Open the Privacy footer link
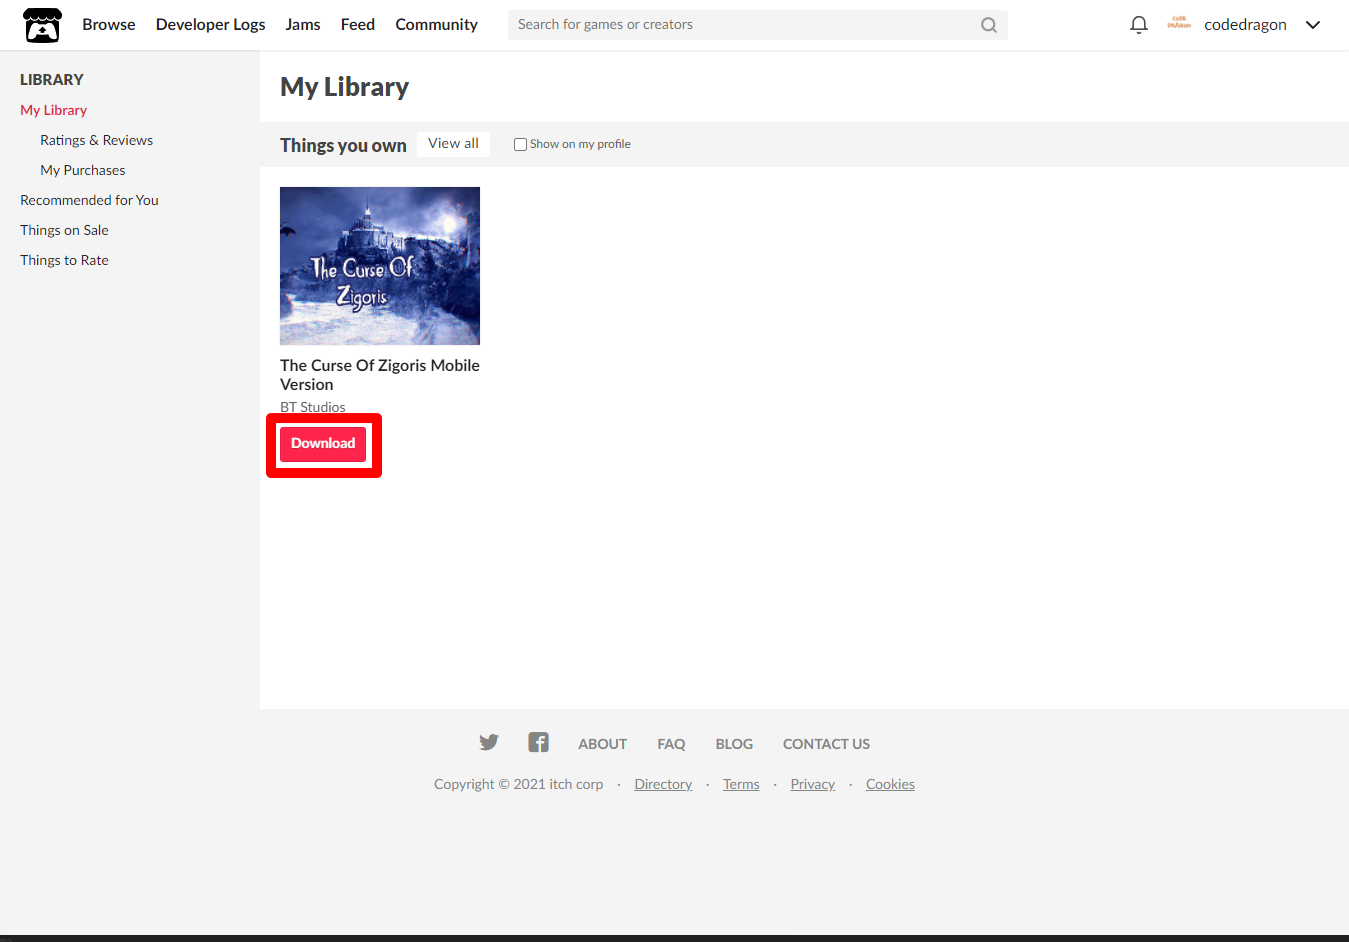The width and height of the screenshot is (1349, 942). click(x=813, y=784)
